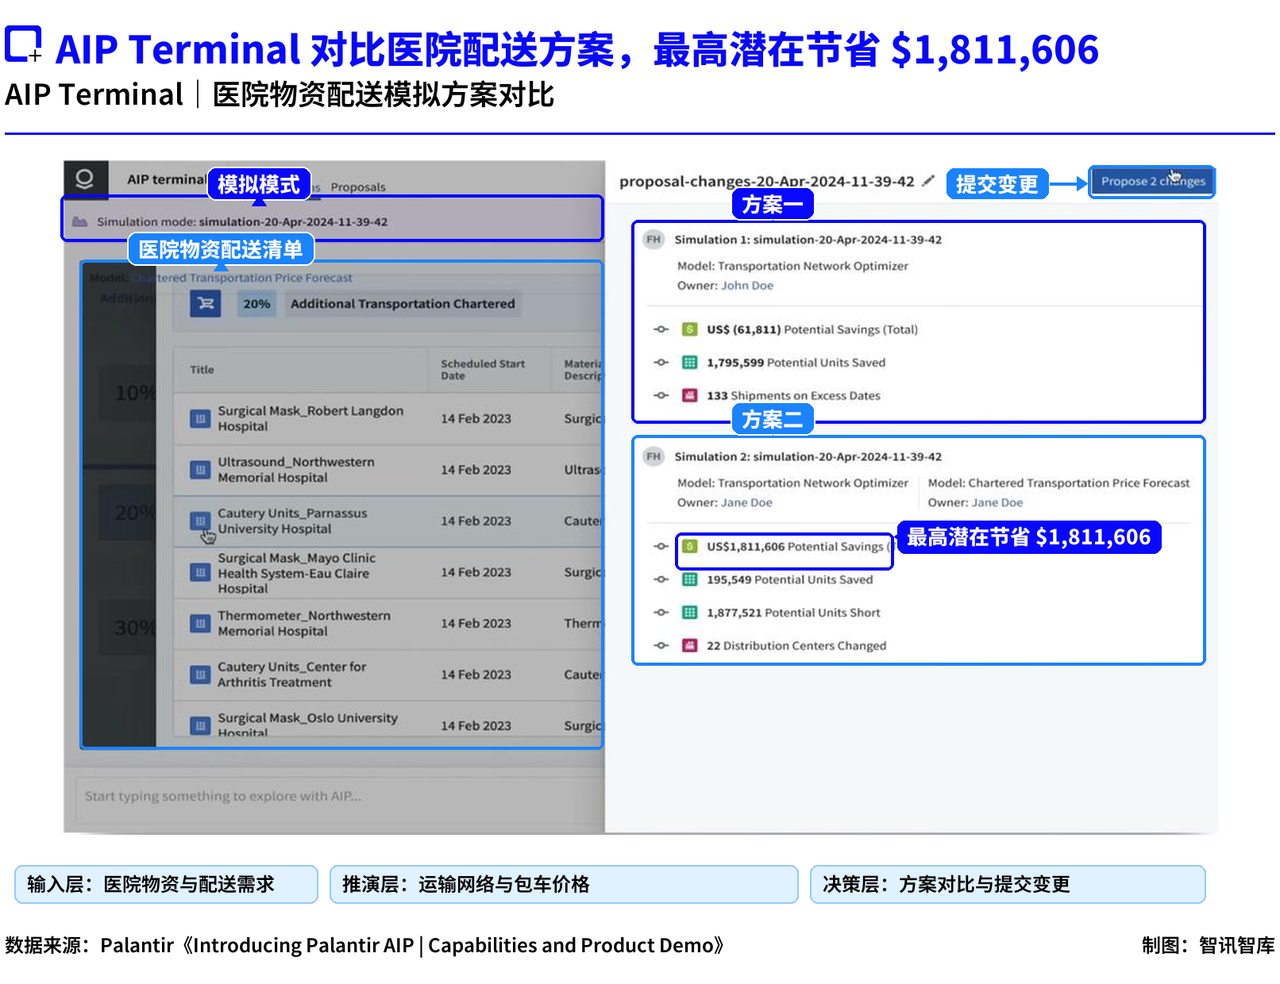This screenshot has height=984, width=1280.
Task: Click 'Model: Chartered Transportation Price Forecast' in Simulation 2
Action: (1059, 483)
